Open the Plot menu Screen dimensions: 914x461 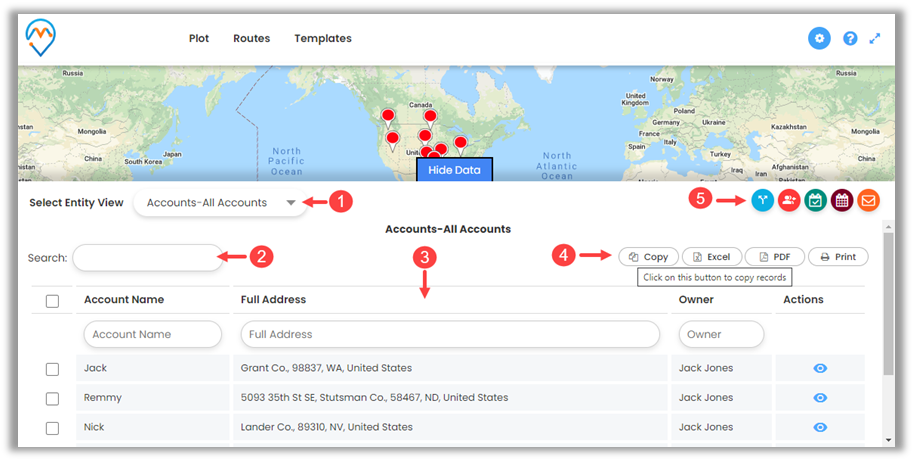pos(199,38)
